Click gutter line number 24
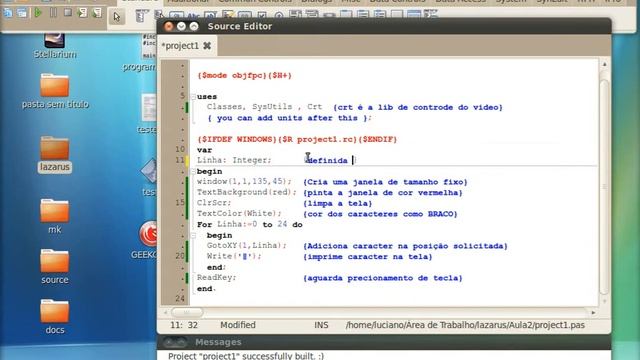Viewport: 640px width, 360px height. [180, 299]
